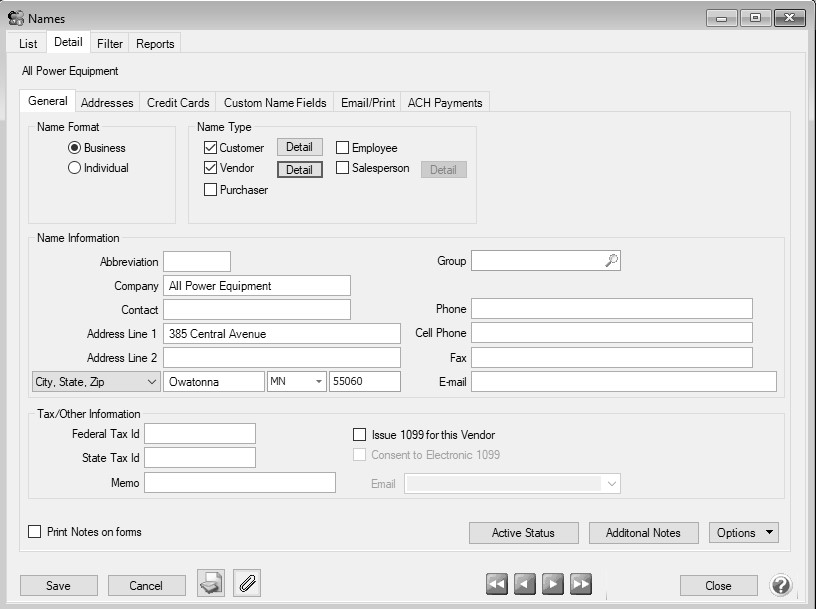
Task: Open attachments with the paperclip icon
Action: [x=247, y=583]
